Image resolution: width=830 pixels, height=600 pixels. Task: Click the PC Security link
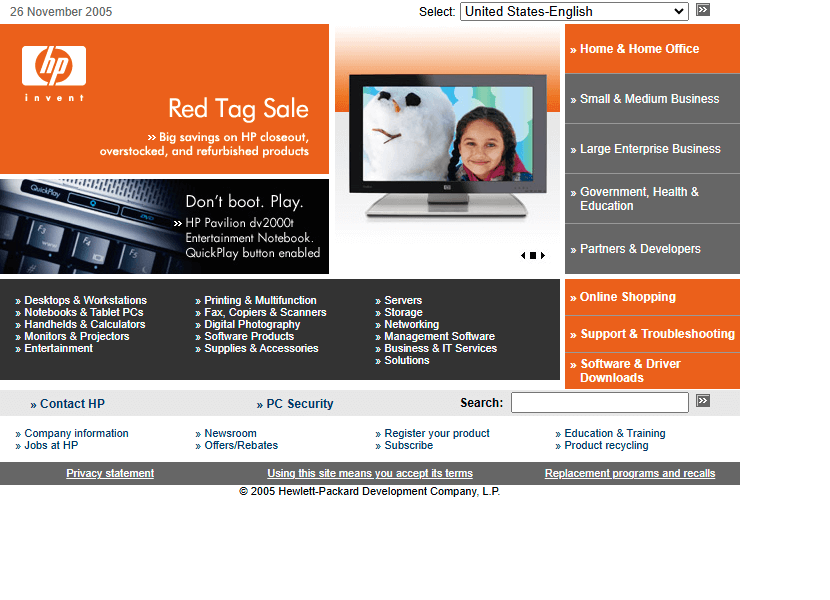[300, 404]
